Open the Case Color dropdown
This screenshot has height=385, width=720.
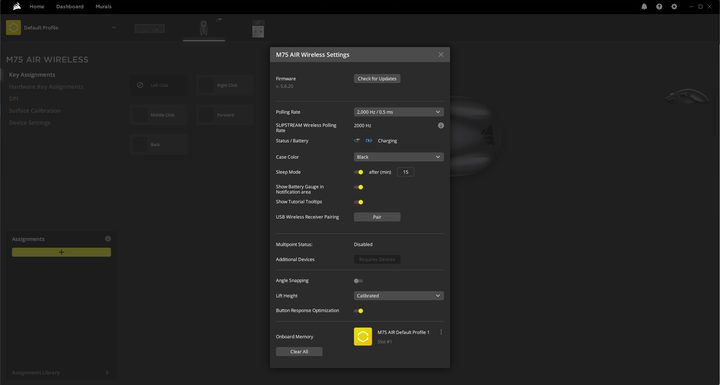(x=399, y=157)
